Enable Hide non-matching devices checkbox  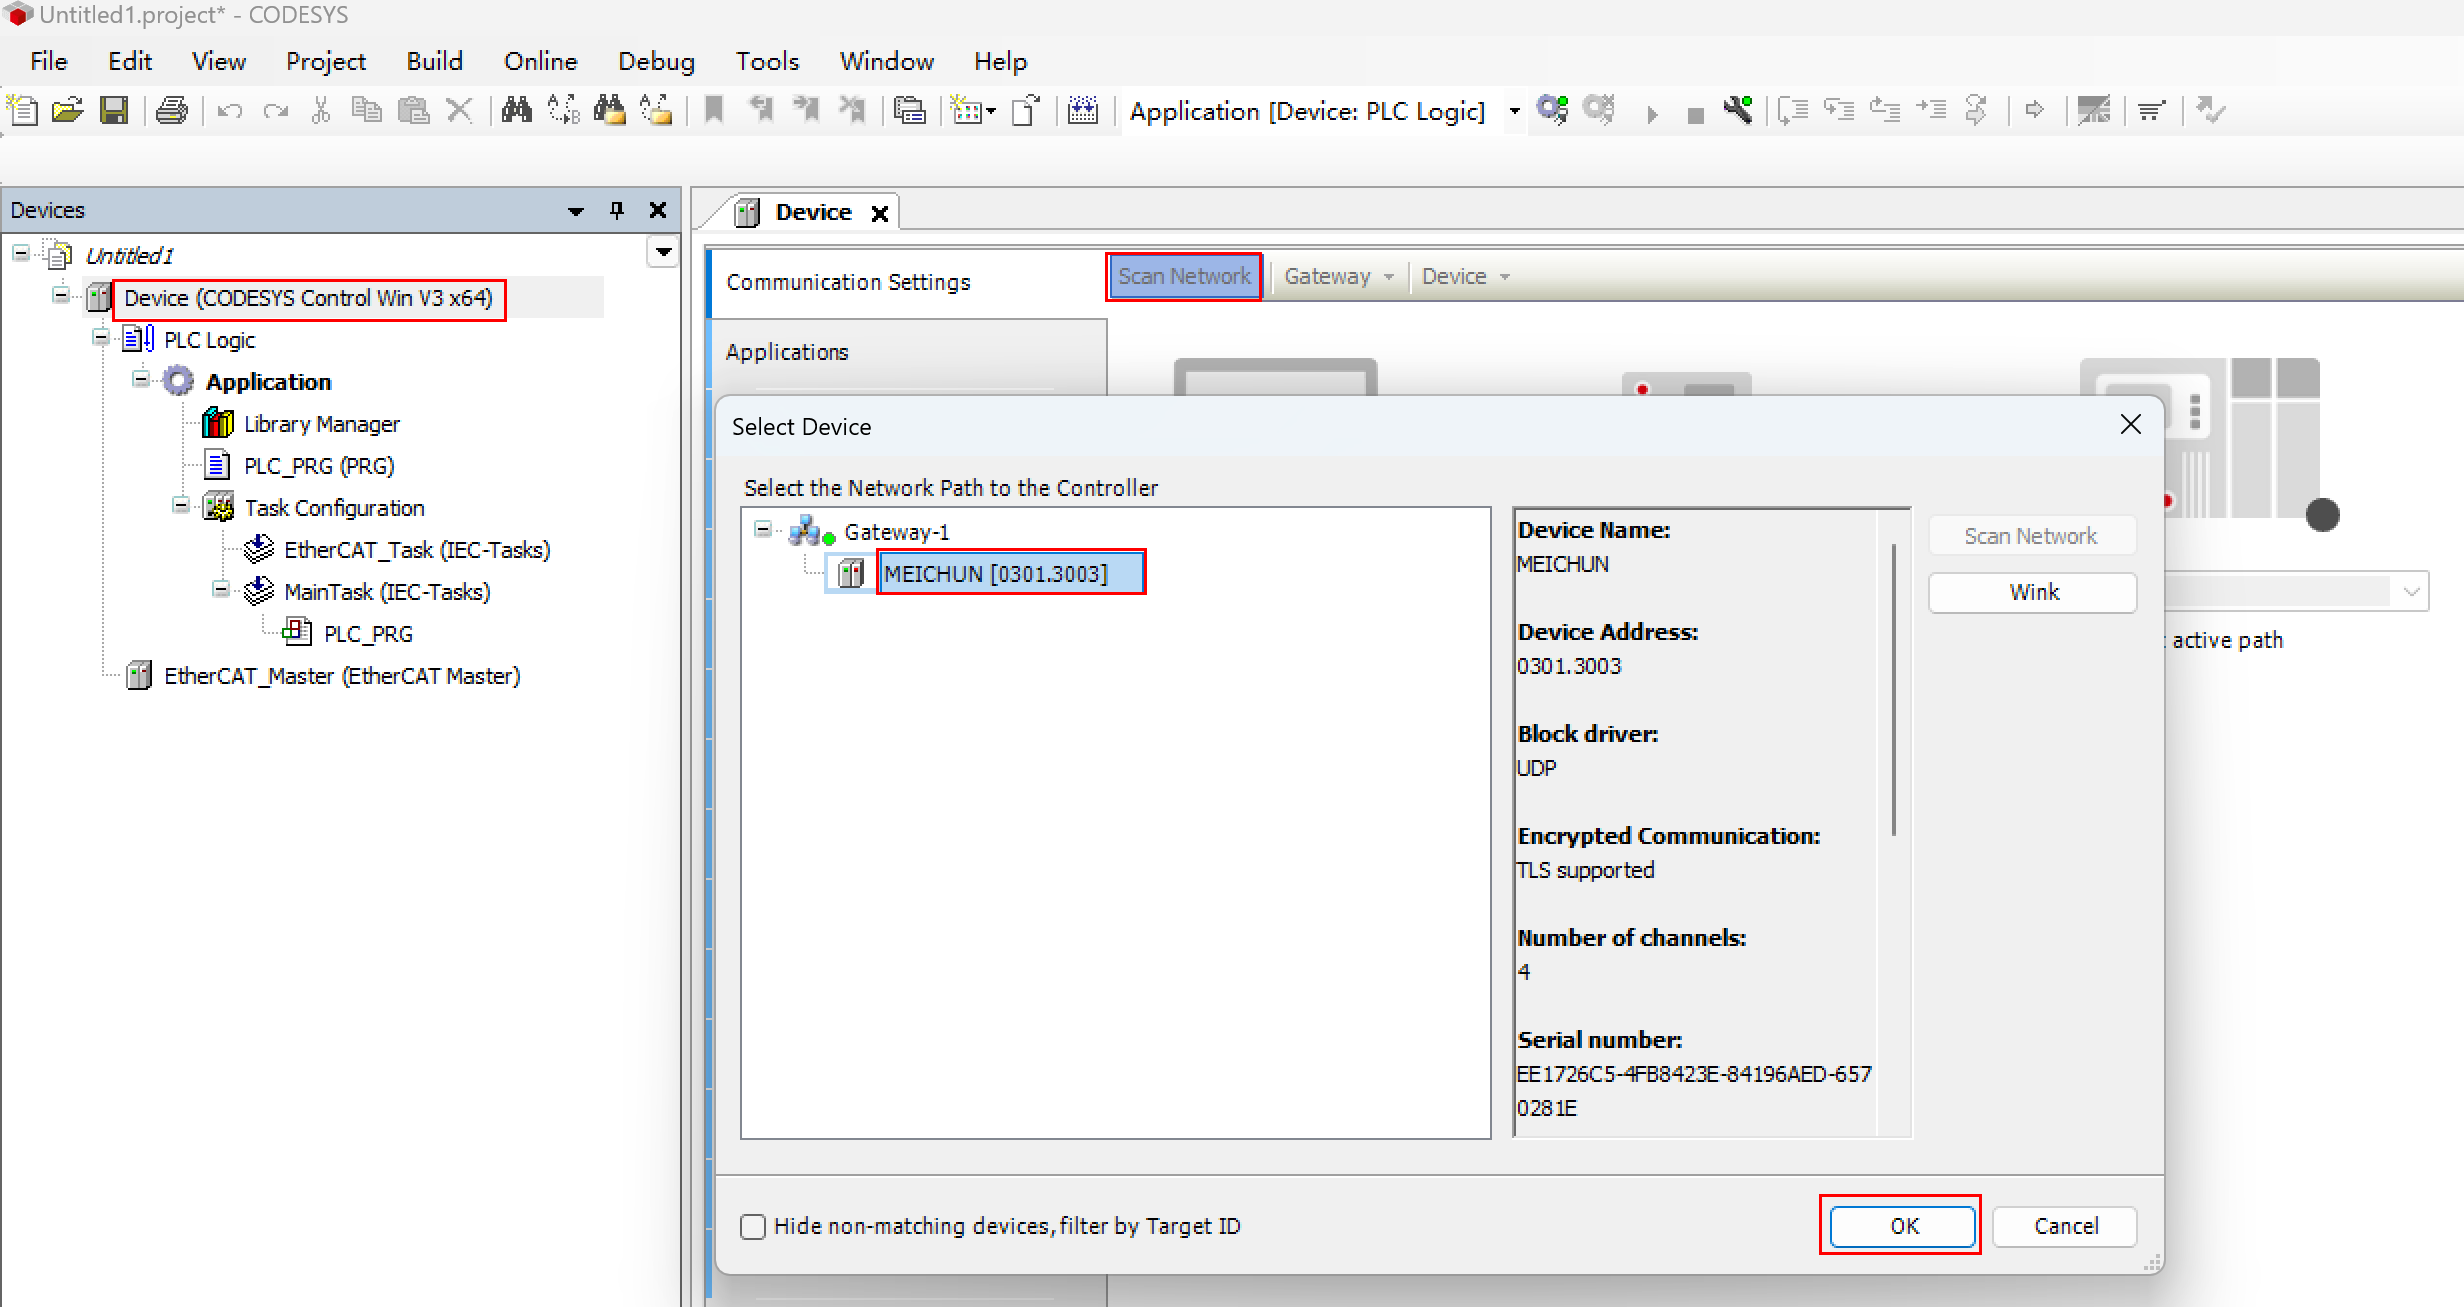(x=753, y=1227)
